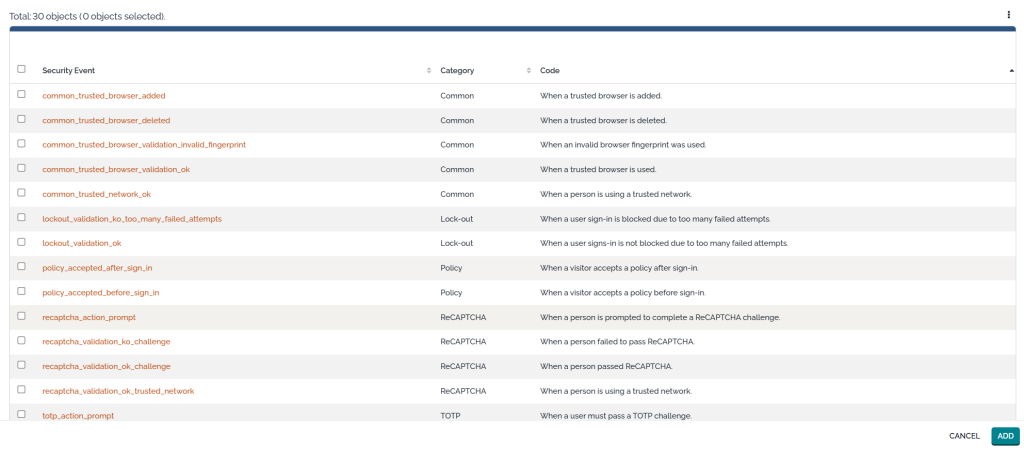Click the Category column header
Image resolution: width=1024 pixels, height=451 pixels.
[x=457, y=71]
